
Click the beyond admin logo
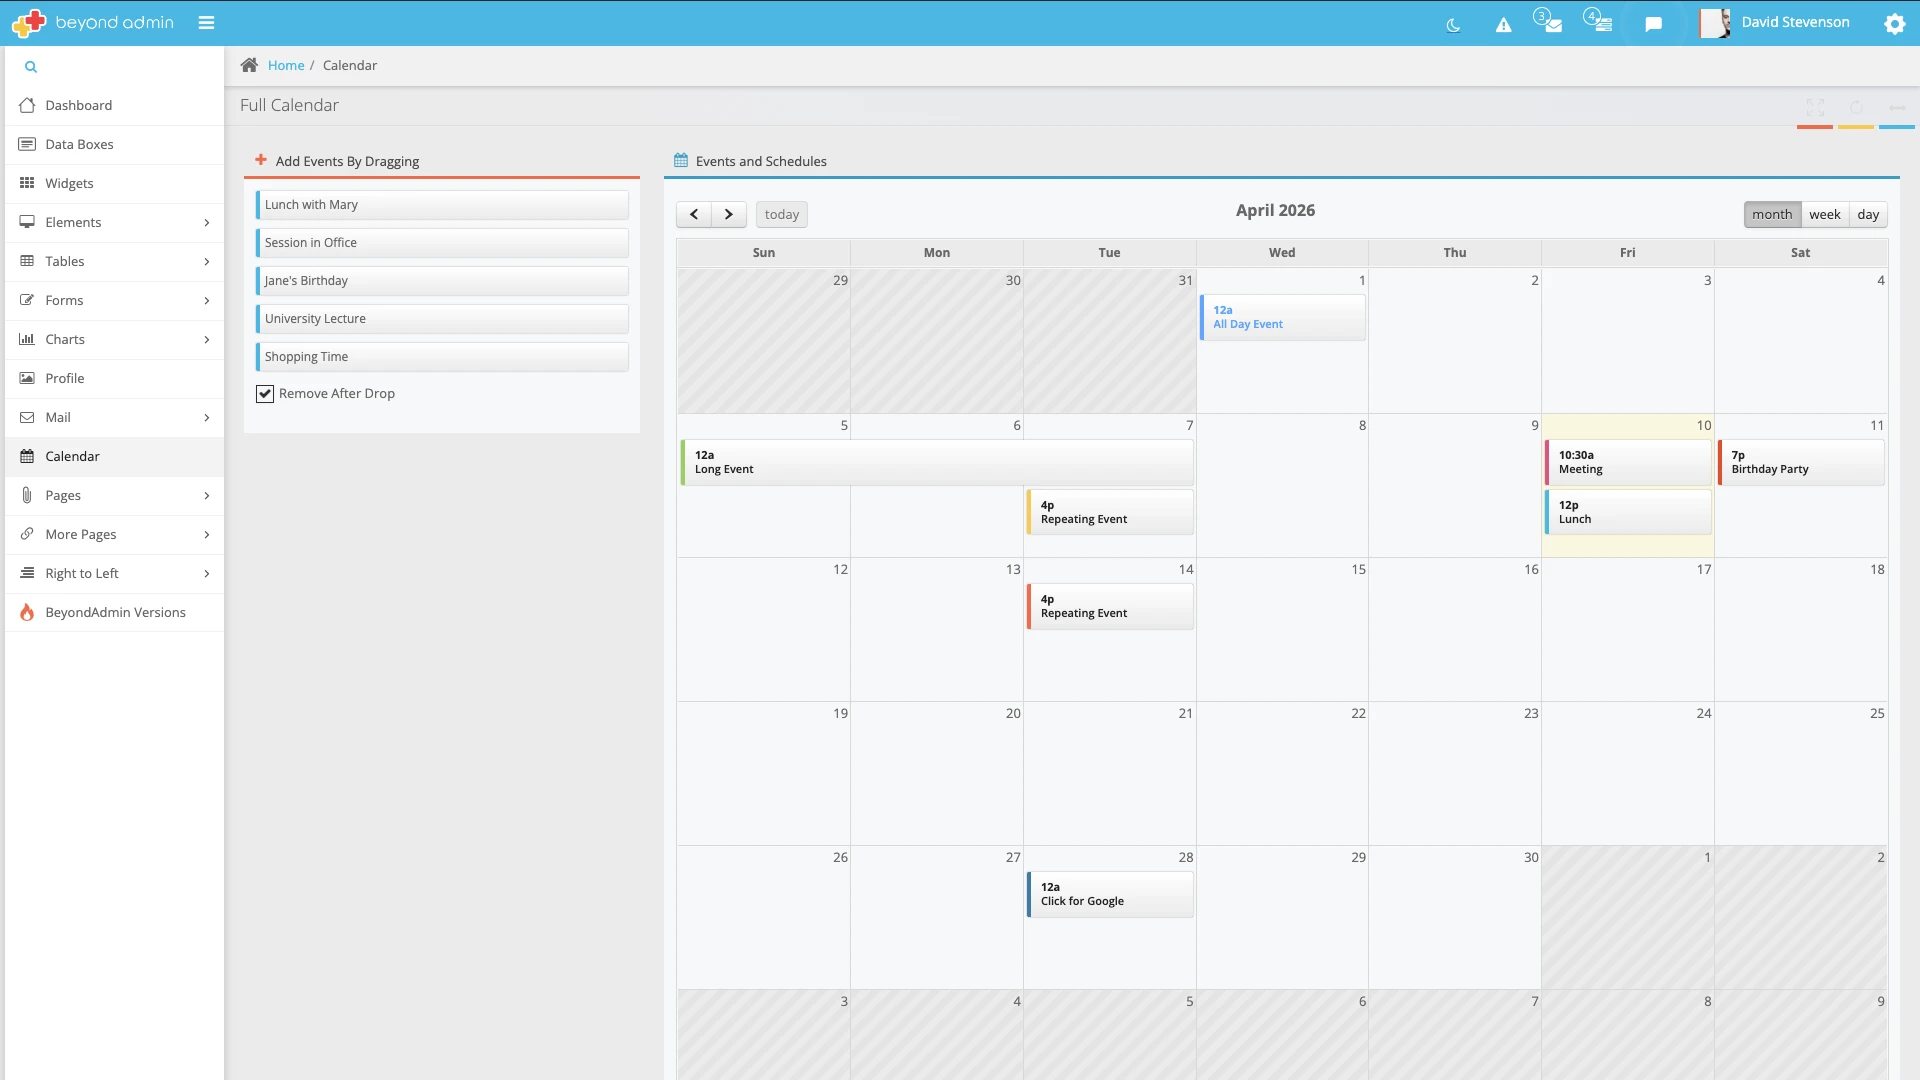pos(93,22)
